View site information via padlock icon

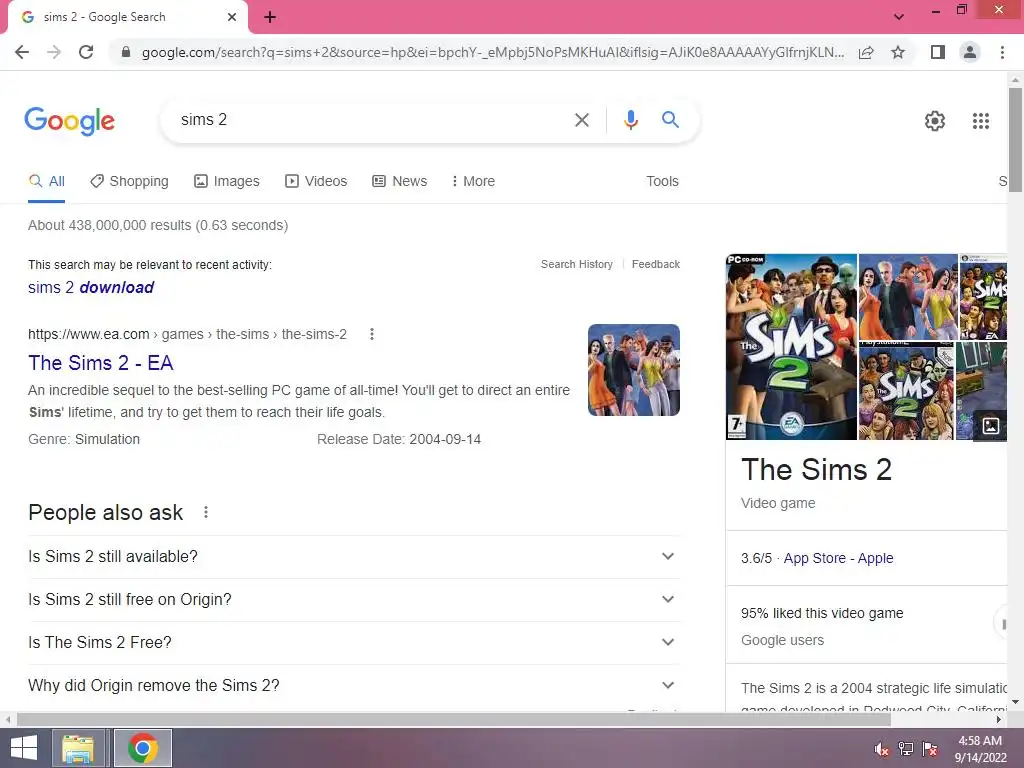click(126, 52)
